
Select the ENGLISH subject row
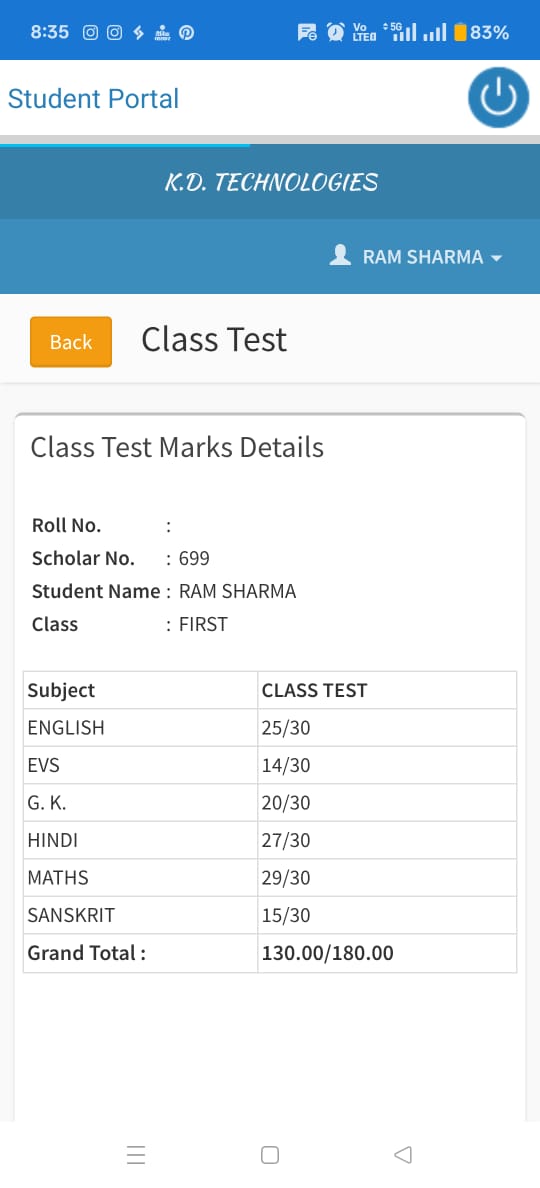(270, 727)
